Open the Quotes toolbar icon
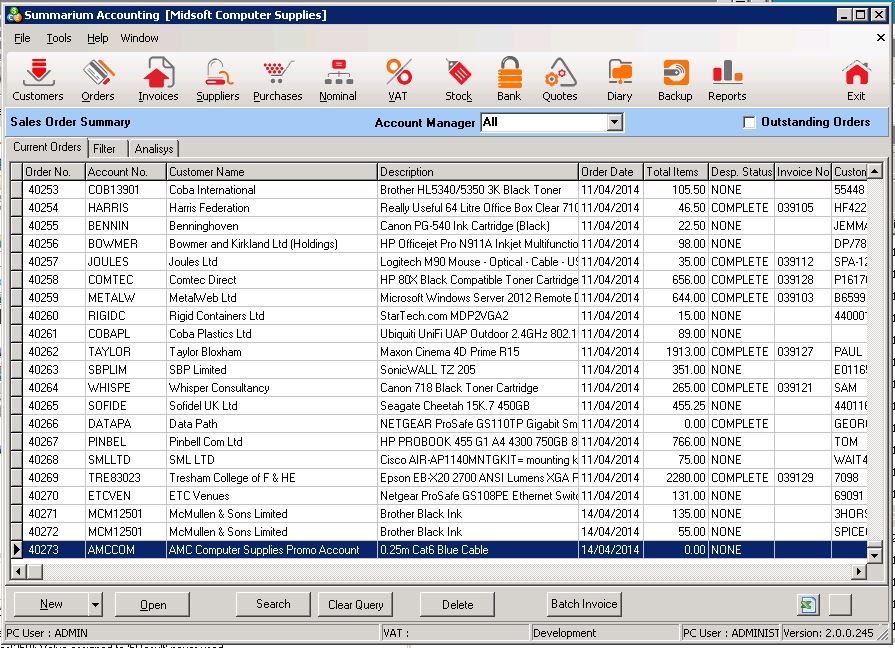The height and width of the screenshot is (648, 895). point(560,80)
